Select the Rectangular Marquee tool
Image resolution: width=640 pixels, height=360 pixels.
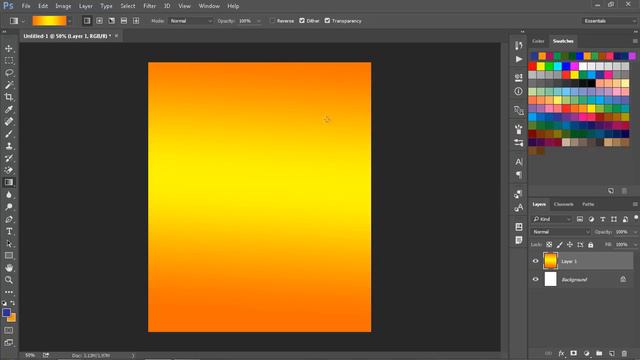pyautogui.click(x=9, y=61)
